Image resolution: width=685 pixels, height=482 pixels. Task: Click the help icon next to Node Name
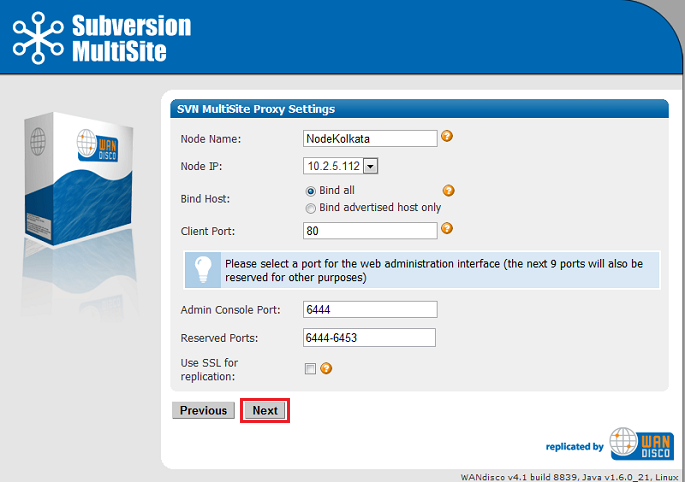click(446, 136)
